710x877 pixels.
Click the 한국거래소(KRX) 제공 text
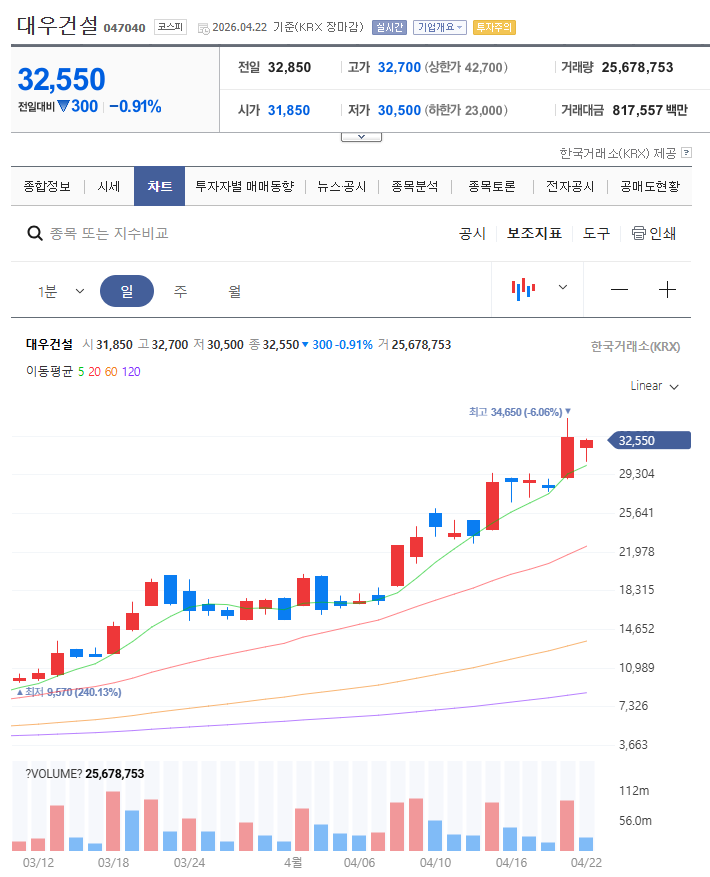coord(618,153)
